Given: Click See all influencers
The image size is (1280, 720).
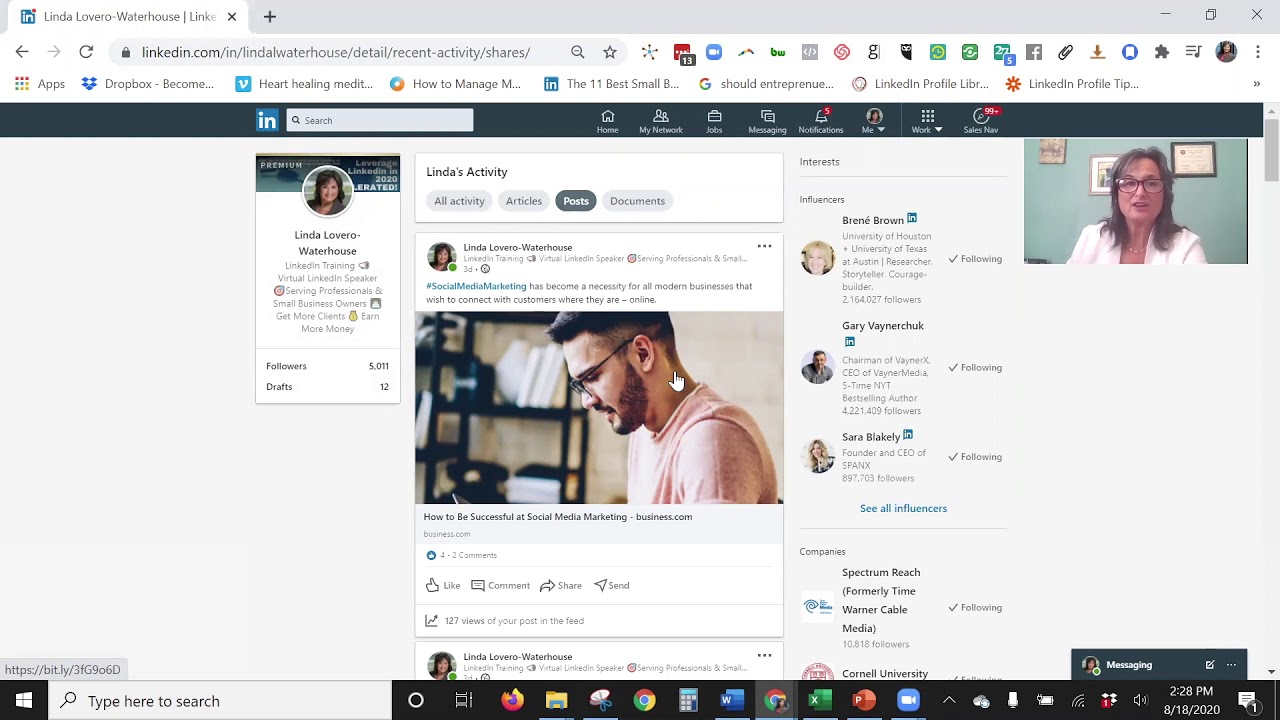Looking at the screenshot, I should coord(903,508).
